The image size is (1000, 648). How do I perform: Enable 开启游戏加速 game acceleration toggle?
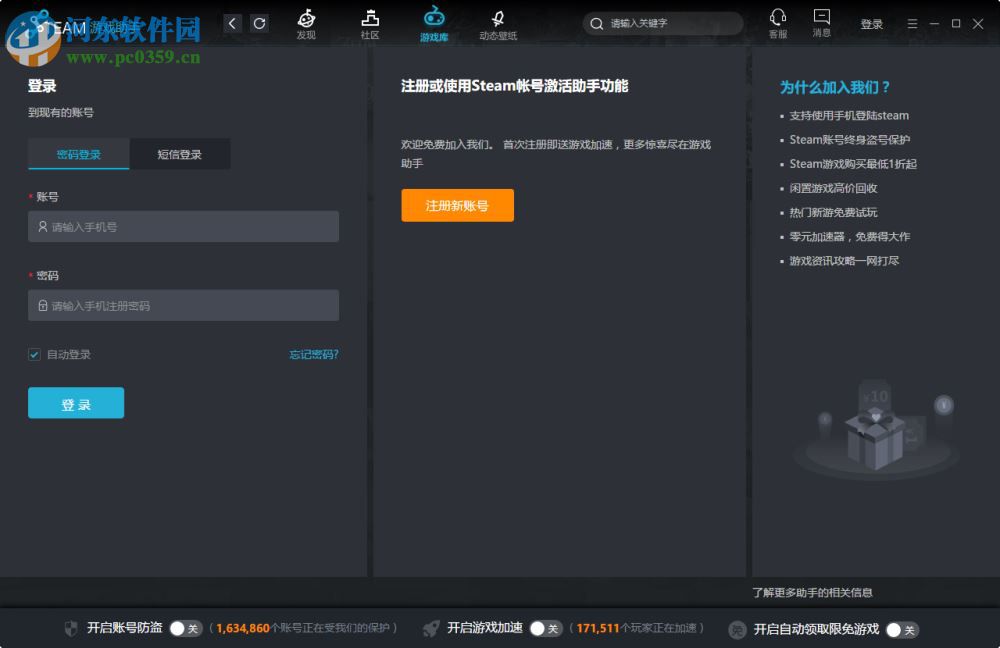click(546, 629)
